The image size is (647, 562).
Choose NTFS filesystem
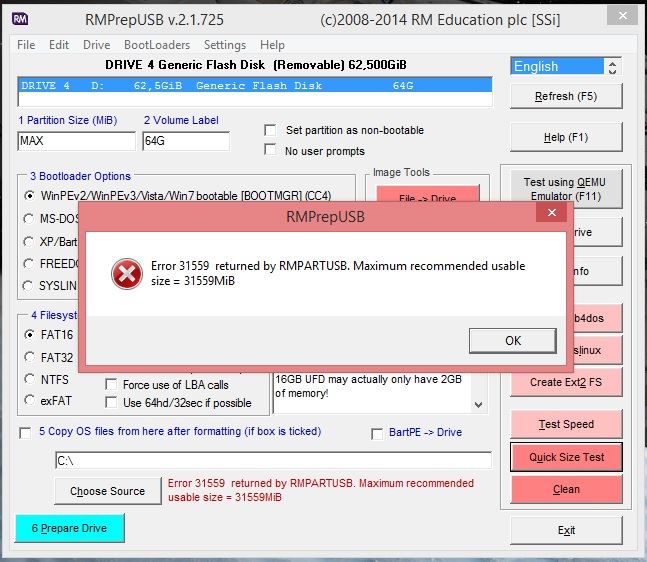29,379
